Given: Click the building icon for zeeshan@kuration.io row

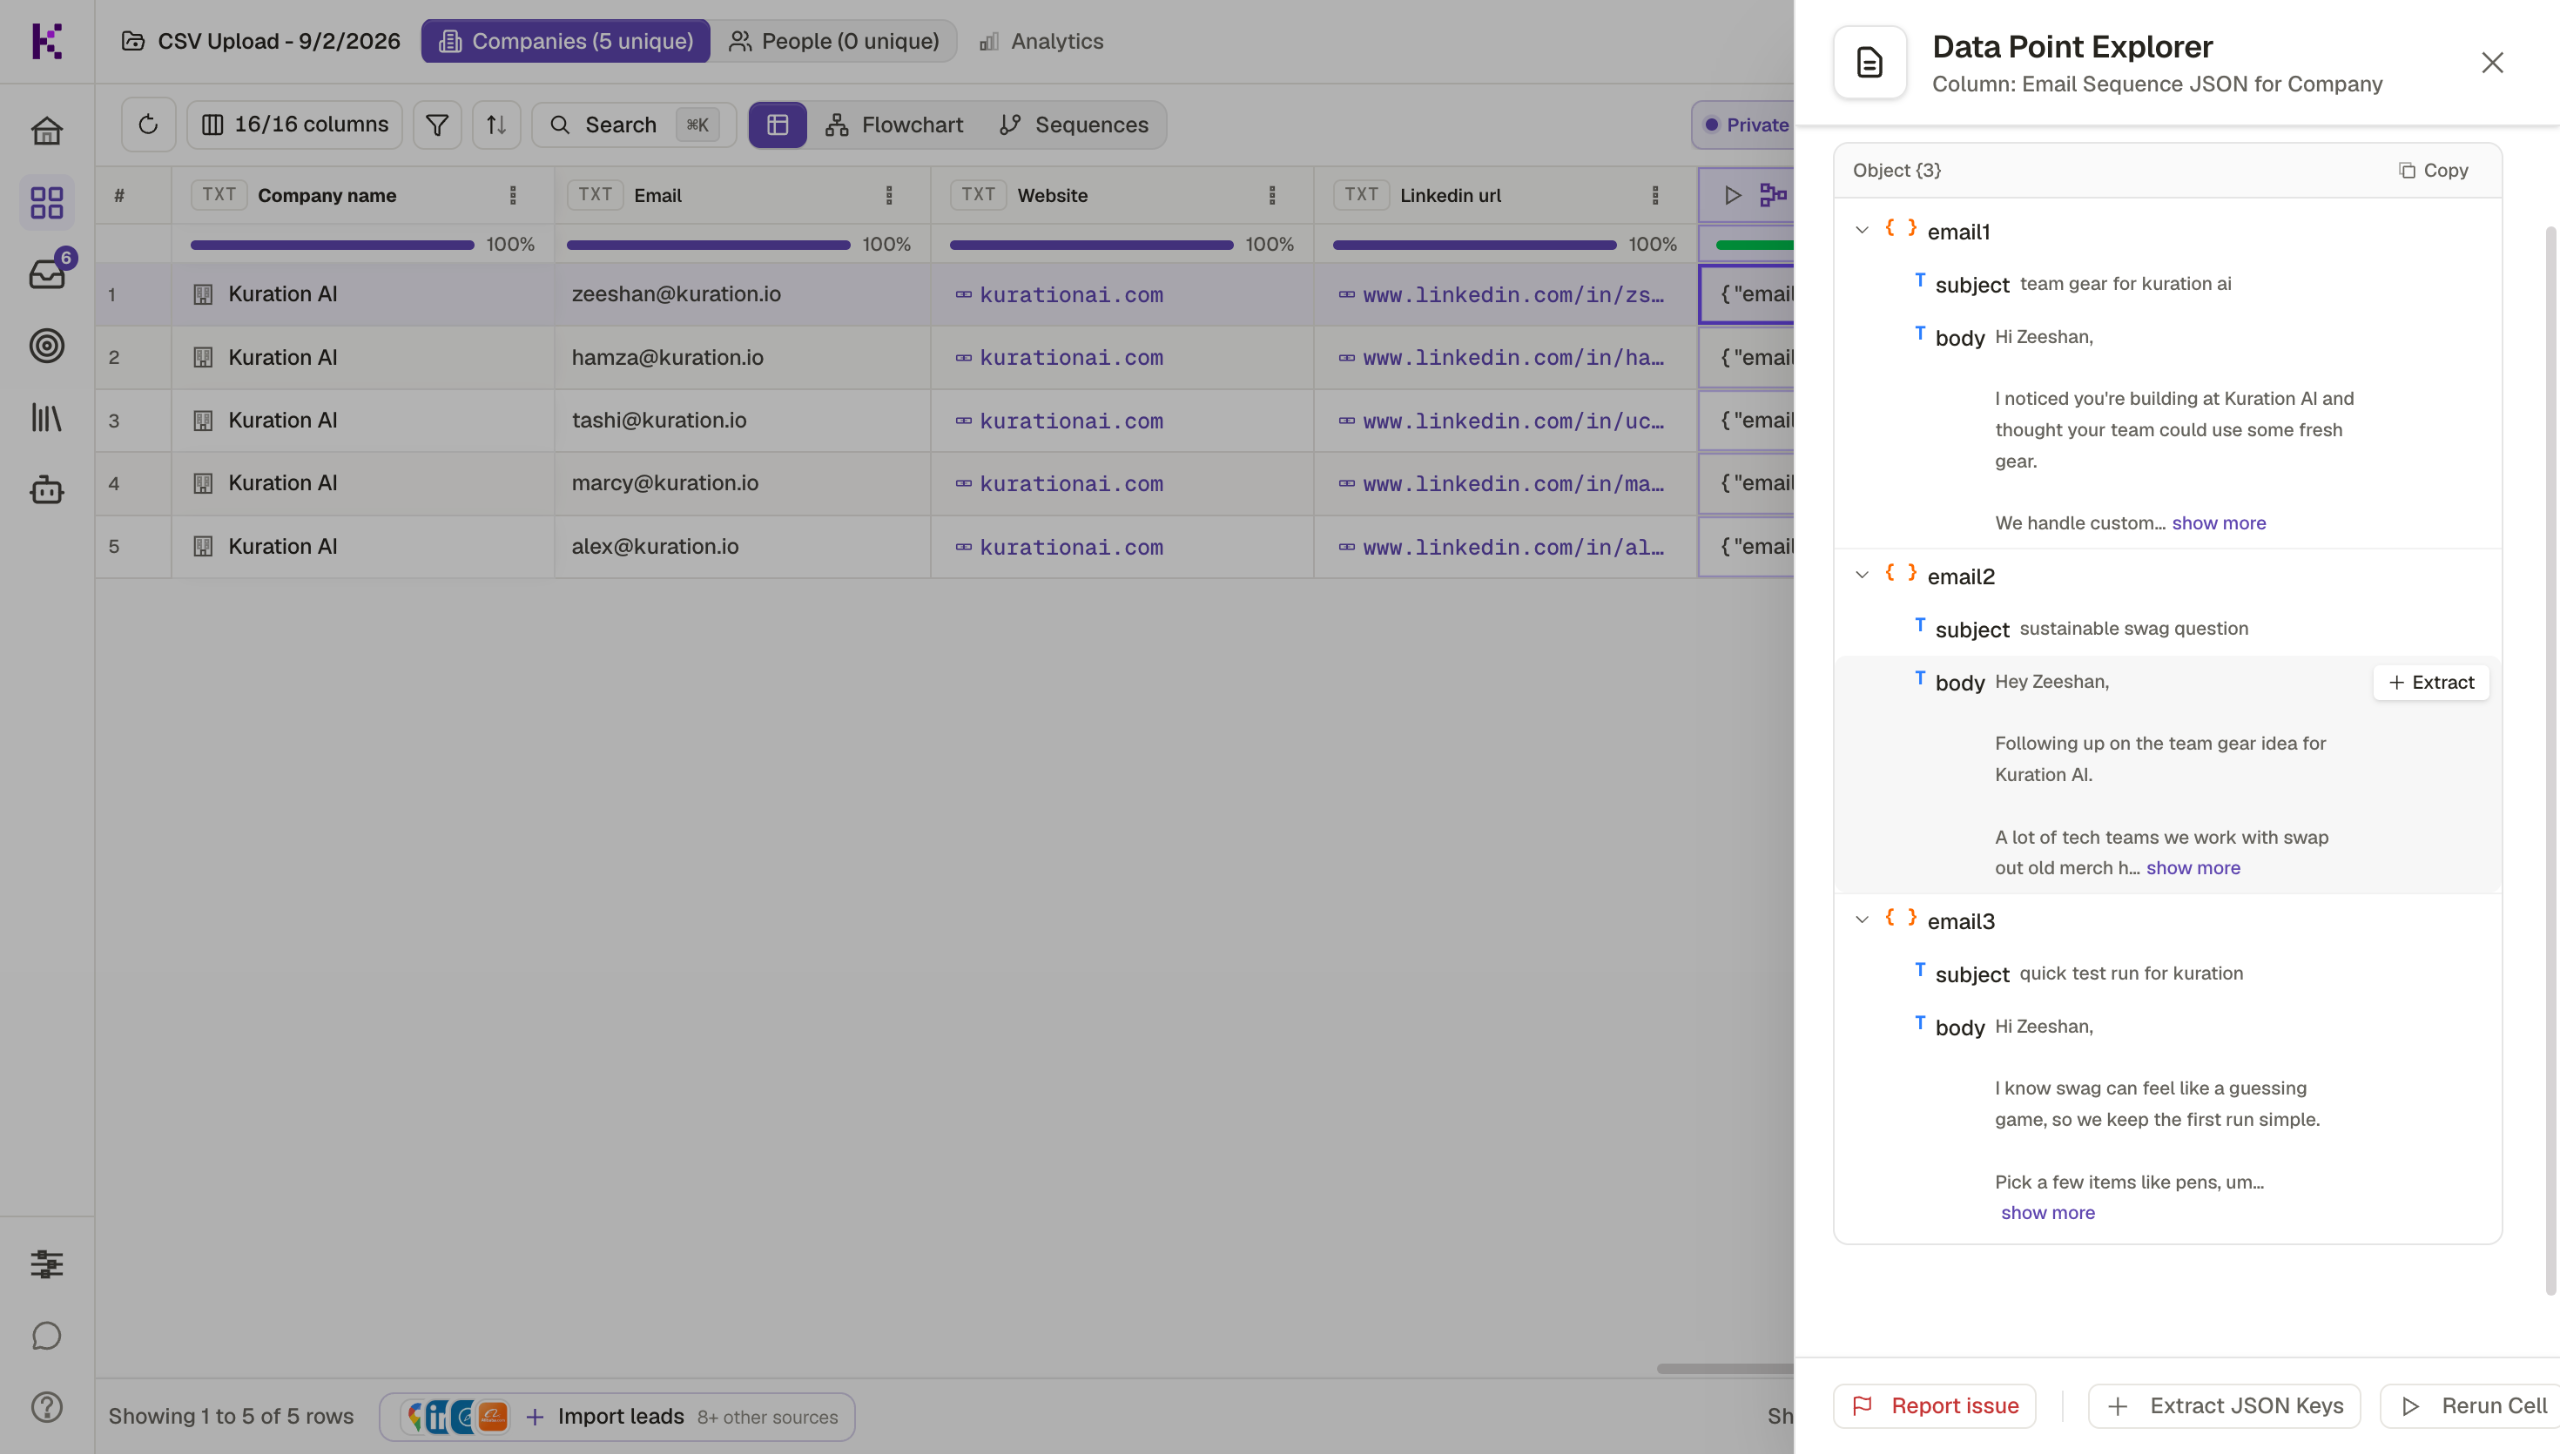Looking at the screenshot, I should (x=203, y=294).
